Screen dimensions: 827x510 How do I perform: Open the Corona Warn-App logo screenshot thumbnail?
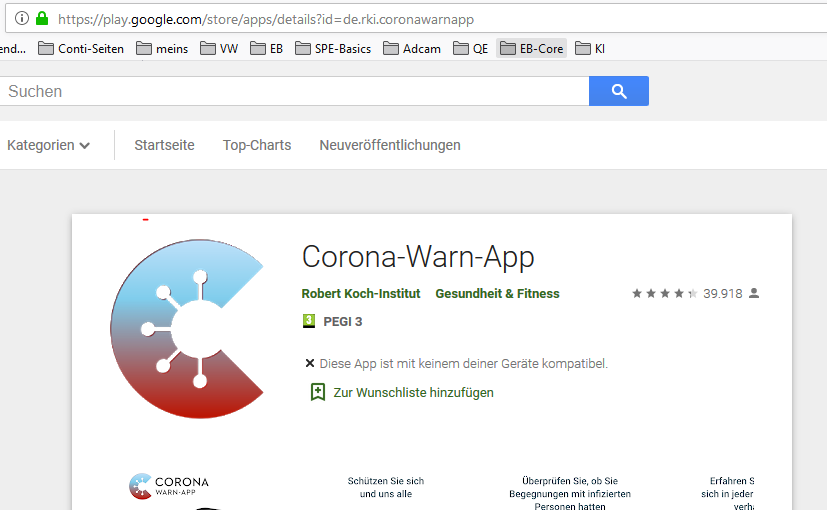point(169,486)
